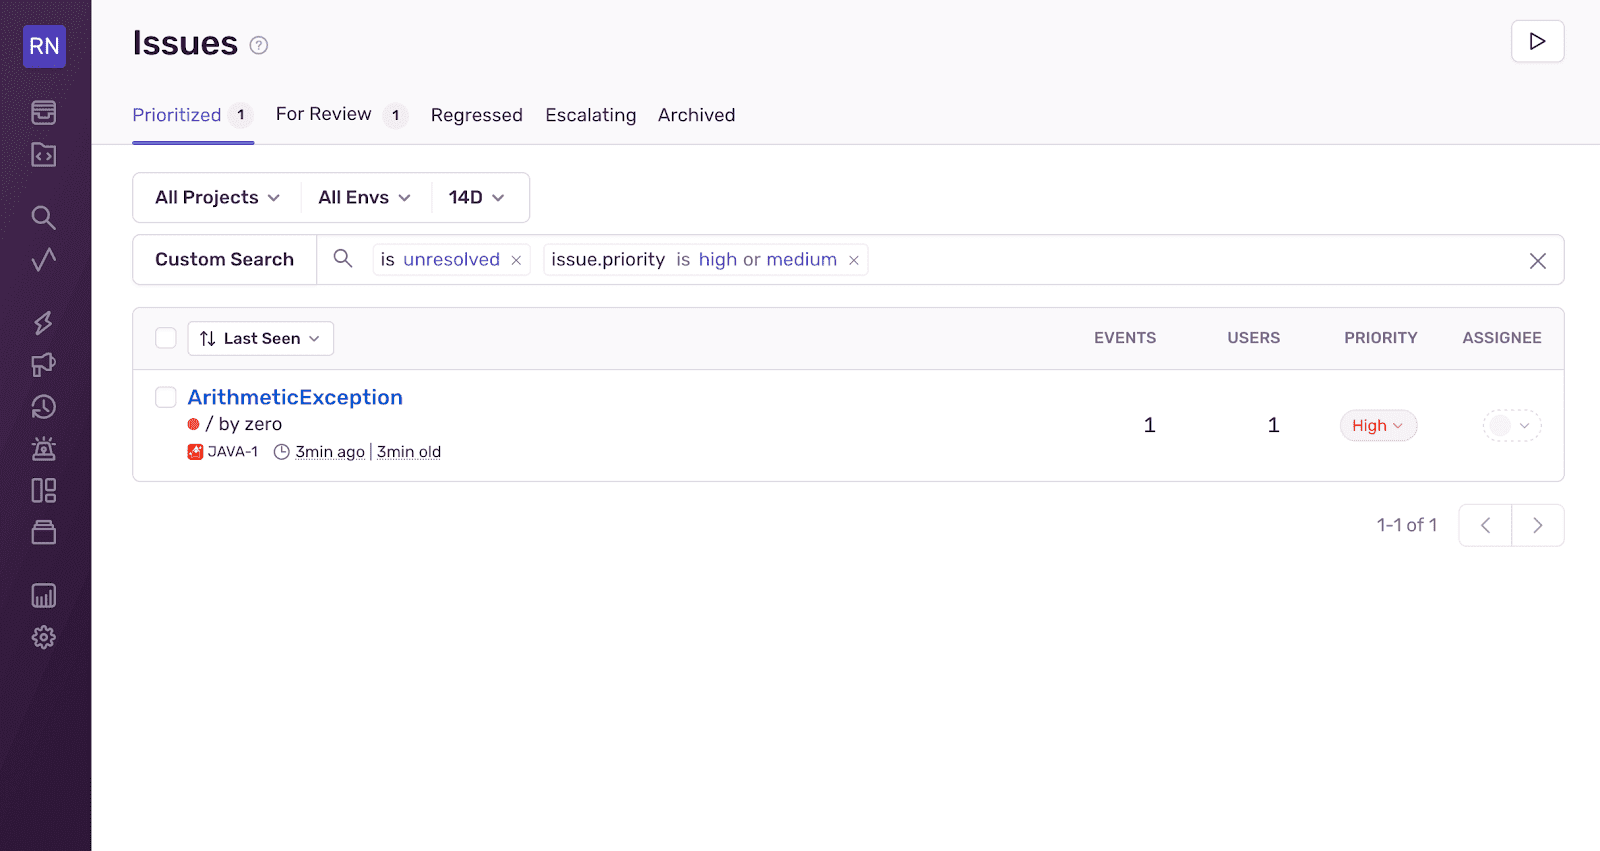Screen dimensions: 1600x851
Task: Click the Custom Search button
Action: (225, 260)
